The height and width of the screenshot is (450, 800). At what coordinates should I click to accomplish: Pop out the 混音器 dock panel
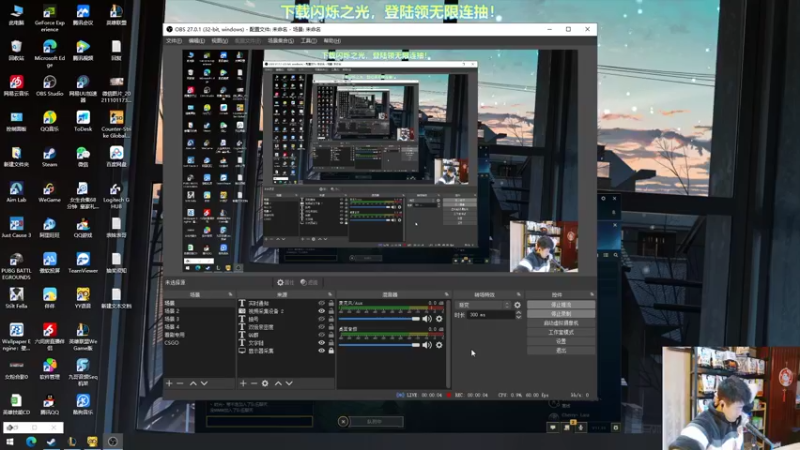(x=446, y=294)
